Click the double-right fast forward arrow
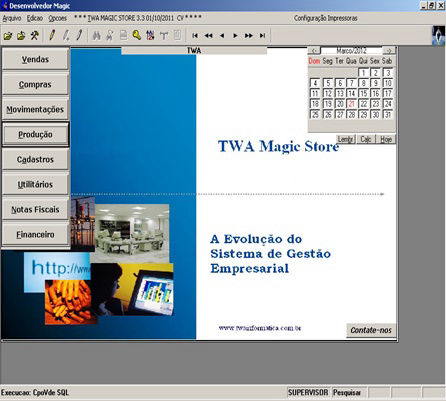446x401 pixels. (x=249, y=35)
